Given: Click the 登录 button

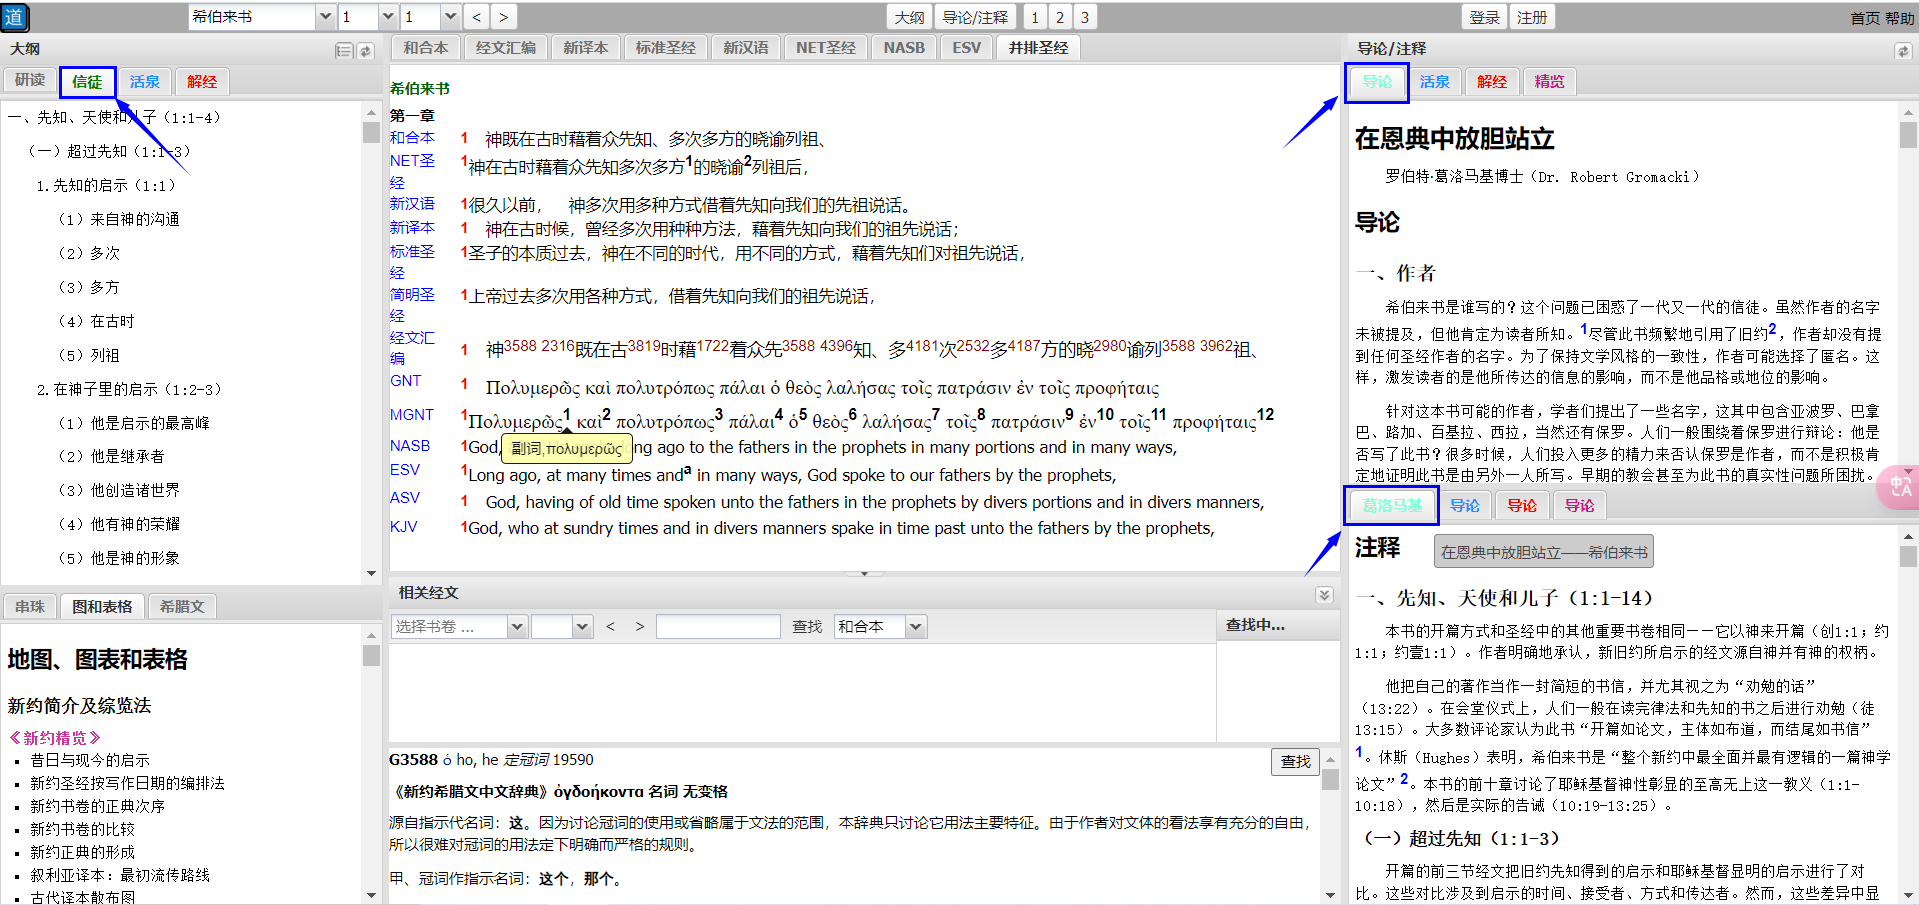Looking at the screenshot, I should pos(1484,17).
